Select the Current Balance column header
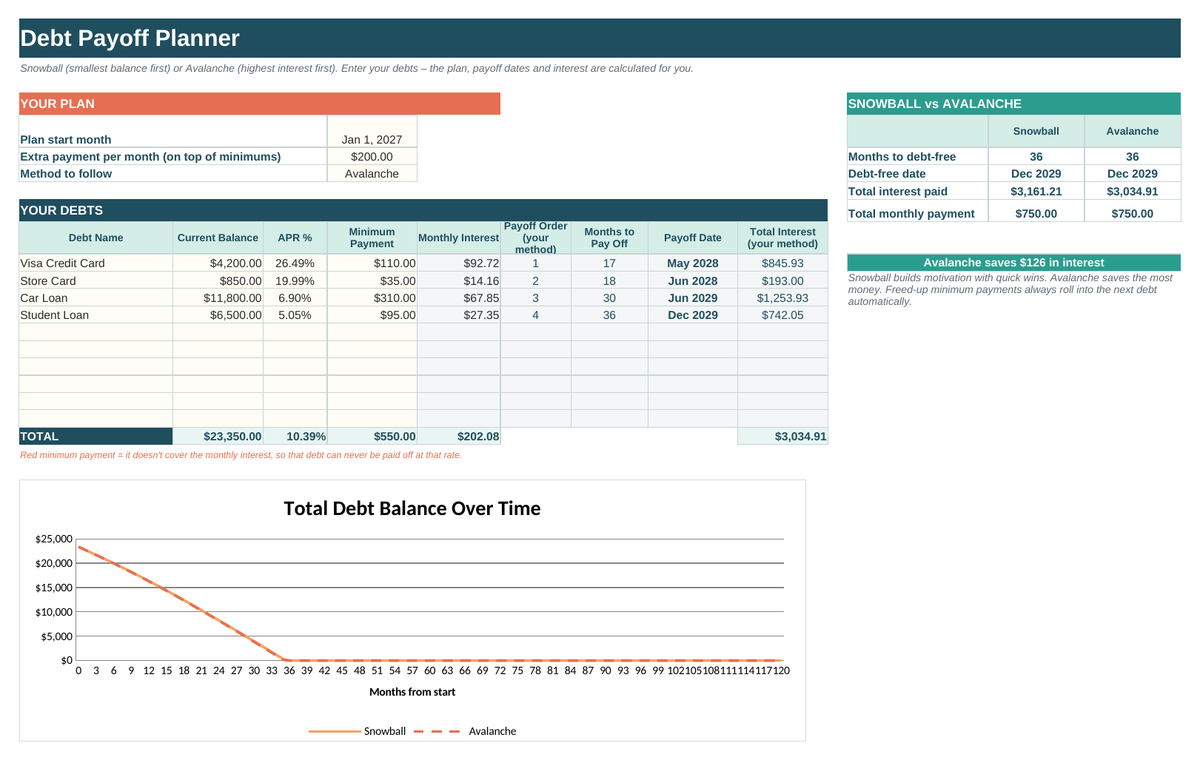Viewport: 1200px width, 760px height. [218, 238]
